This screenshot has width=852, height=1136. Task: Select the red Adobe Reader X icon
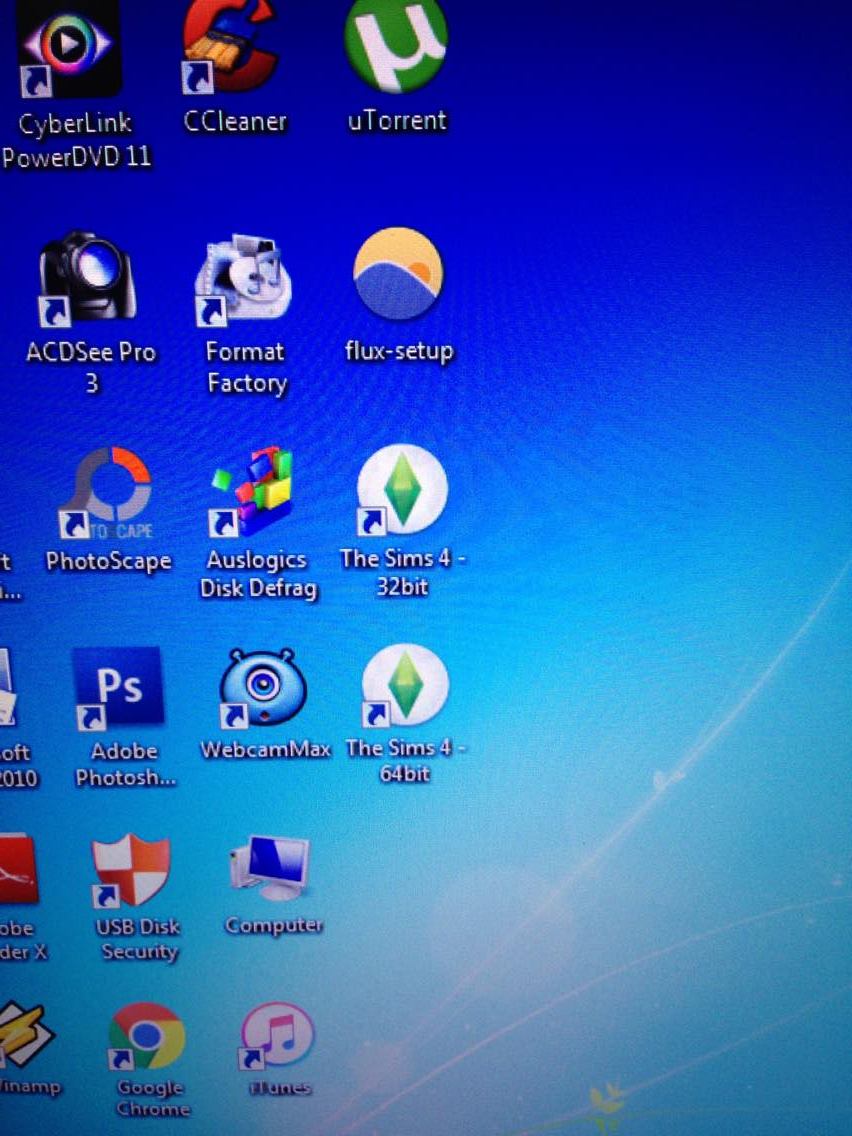tap(17, 872)
